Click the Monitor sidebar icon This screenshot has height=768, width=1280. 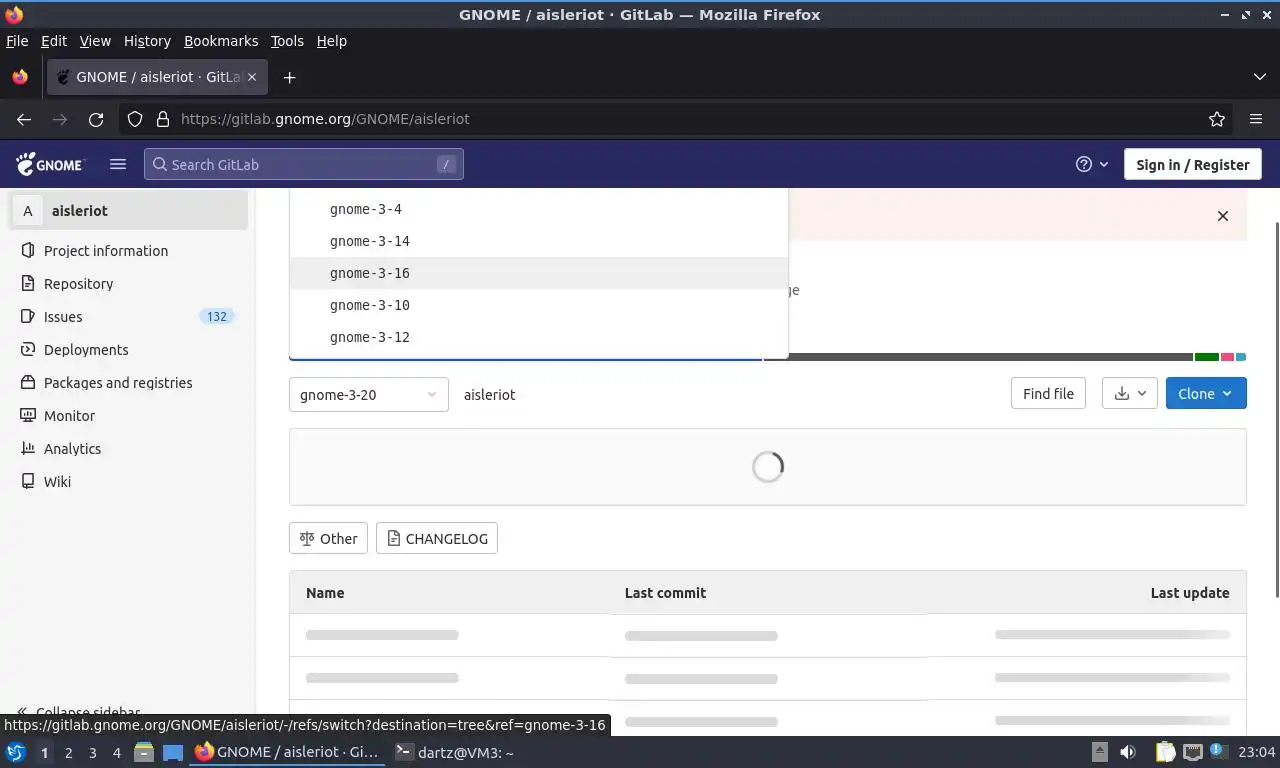pos(28,415)
